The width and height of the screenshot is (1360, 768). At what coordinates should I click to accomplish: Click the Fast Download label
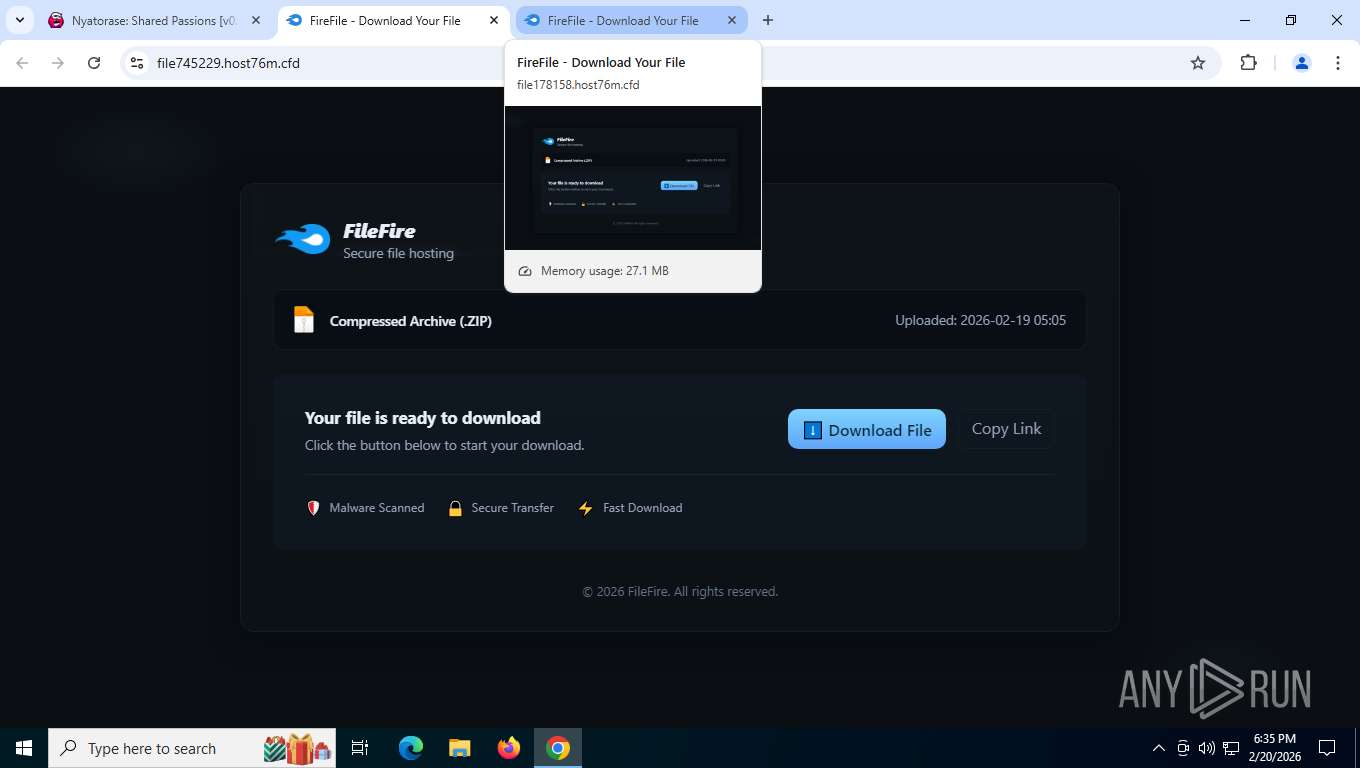point(642,508)
